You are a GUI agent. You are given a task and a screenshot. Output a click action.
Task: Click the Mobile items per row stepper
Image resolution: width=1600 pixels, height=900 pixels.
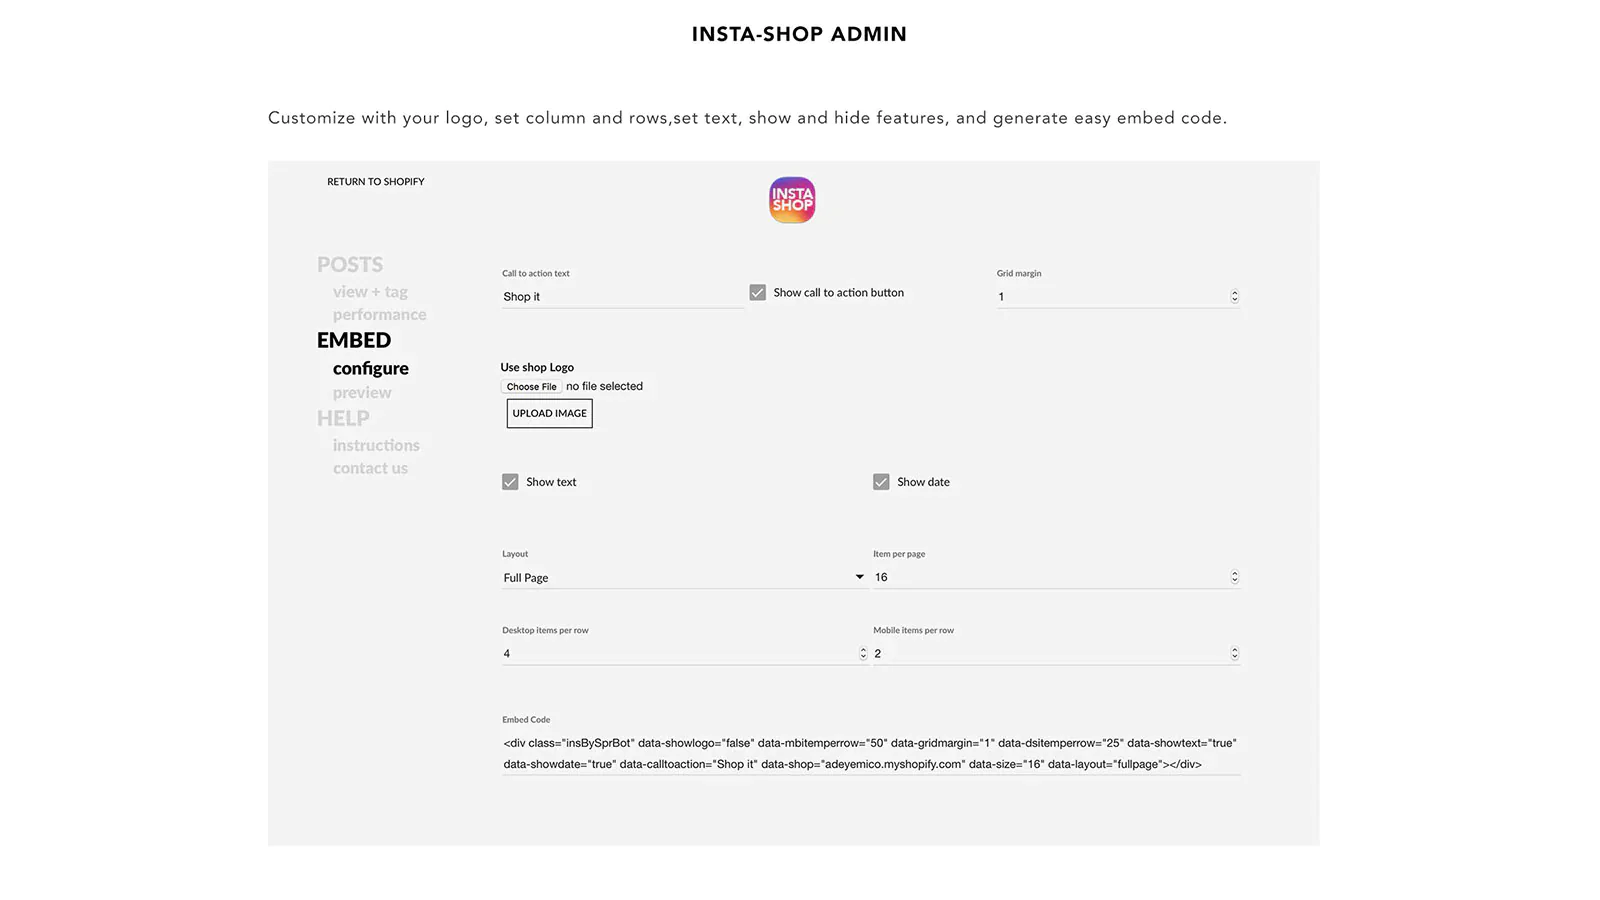tap(1234, 653)
